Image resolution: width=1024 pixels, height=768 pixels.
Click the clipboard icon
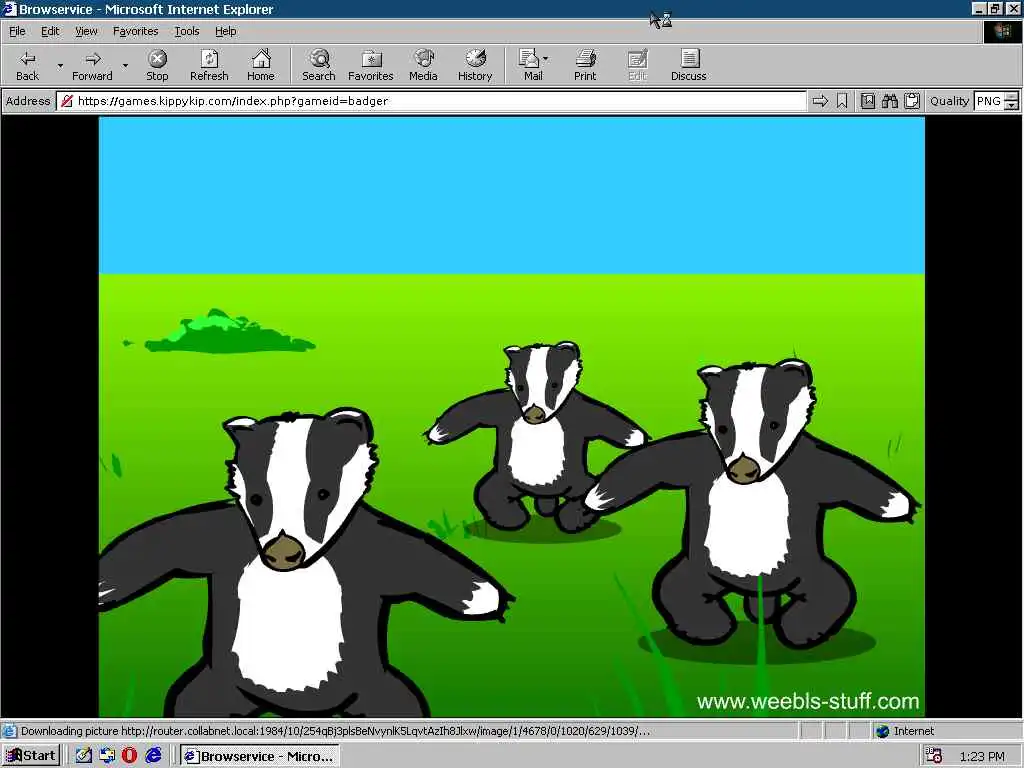point(912,101)
